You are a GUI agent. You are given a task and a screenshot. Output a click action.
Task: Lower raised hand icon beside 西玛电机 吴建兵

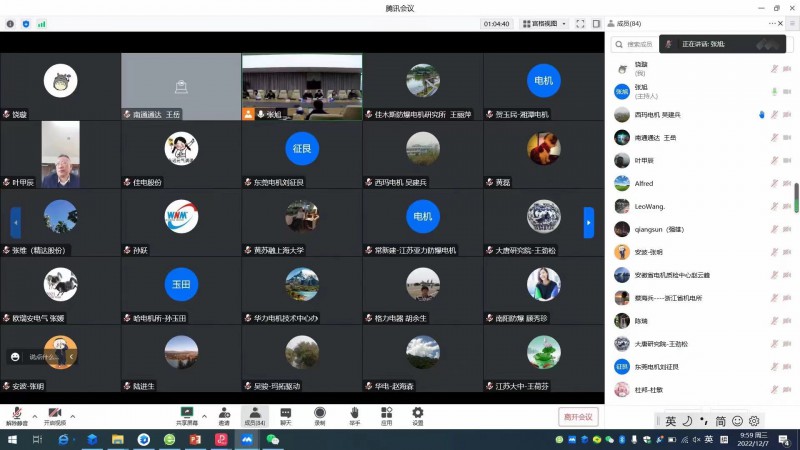pyautogui.click(x=762, y=115)
